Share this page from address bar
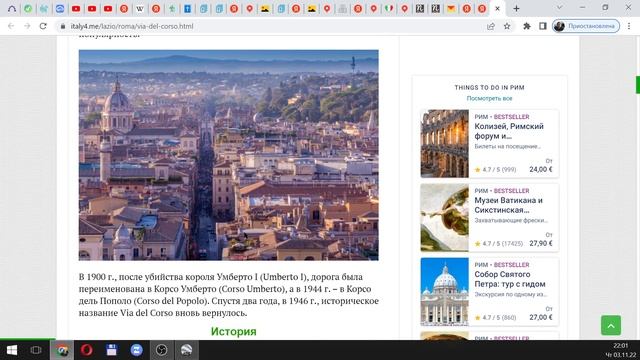Image resolution: width=640 pixels, height=360 pixels. pos(491,26)
